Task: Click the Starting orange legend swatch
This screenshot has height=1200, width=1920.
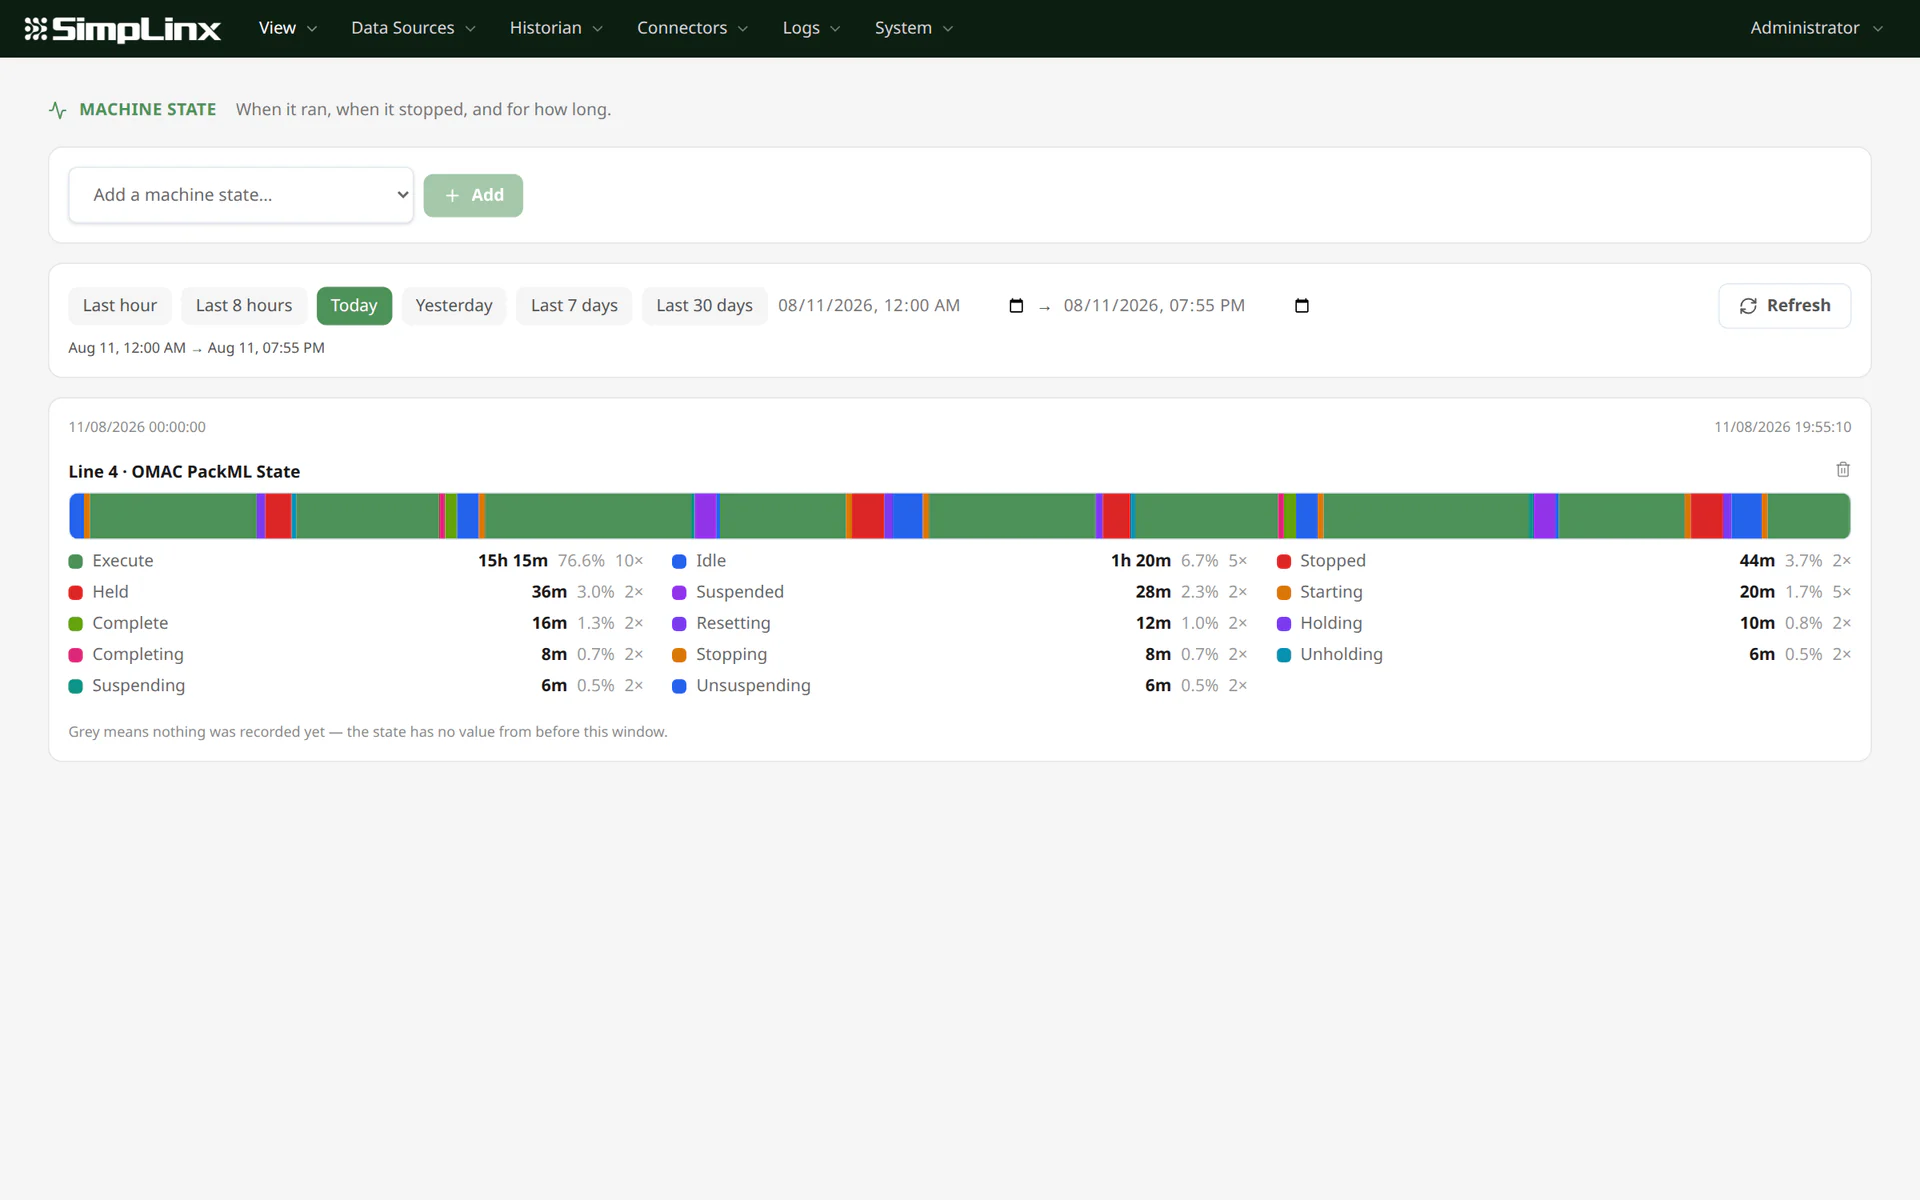Action: pos(1284,592)
